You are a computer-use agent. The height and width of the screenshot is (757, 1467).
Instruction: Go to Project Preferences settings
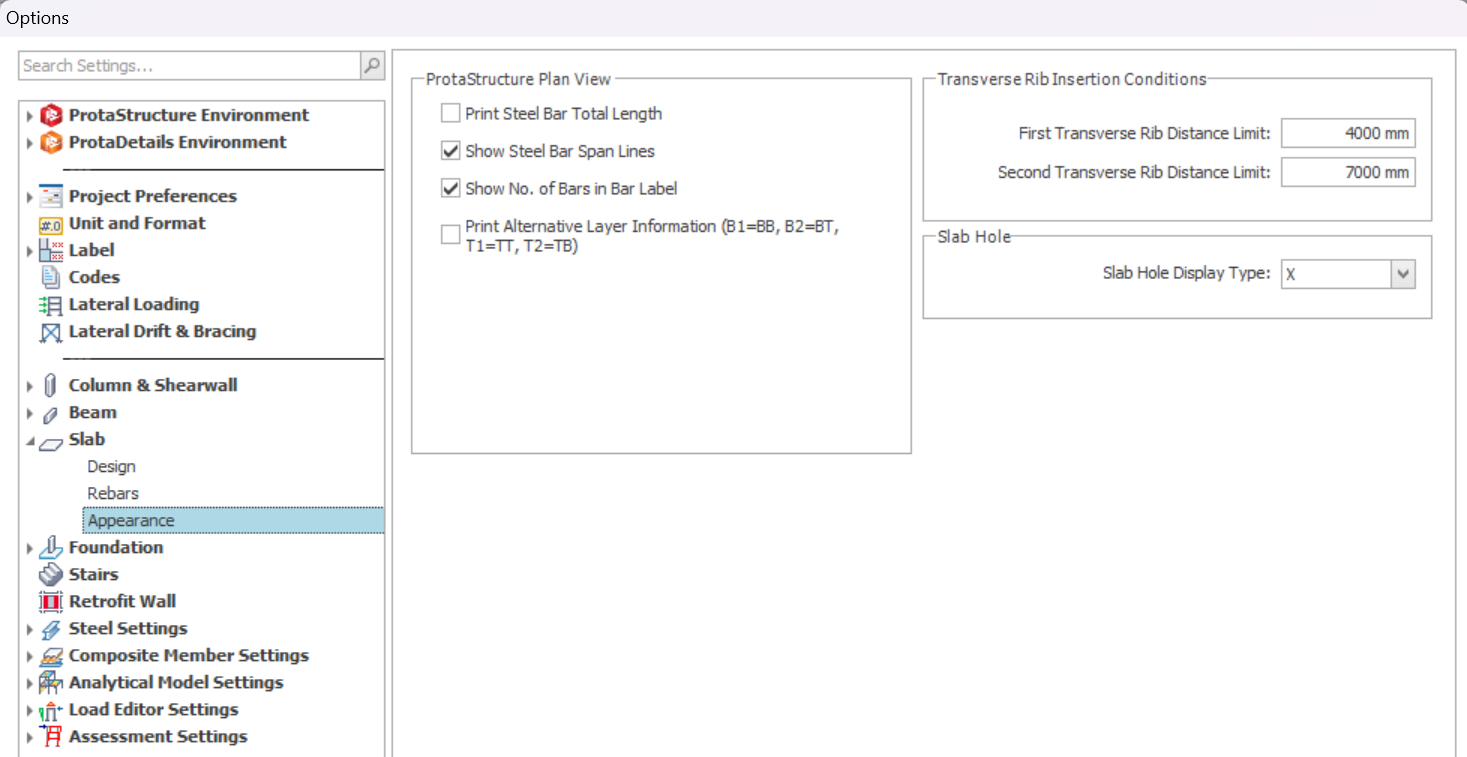point(152,197)
